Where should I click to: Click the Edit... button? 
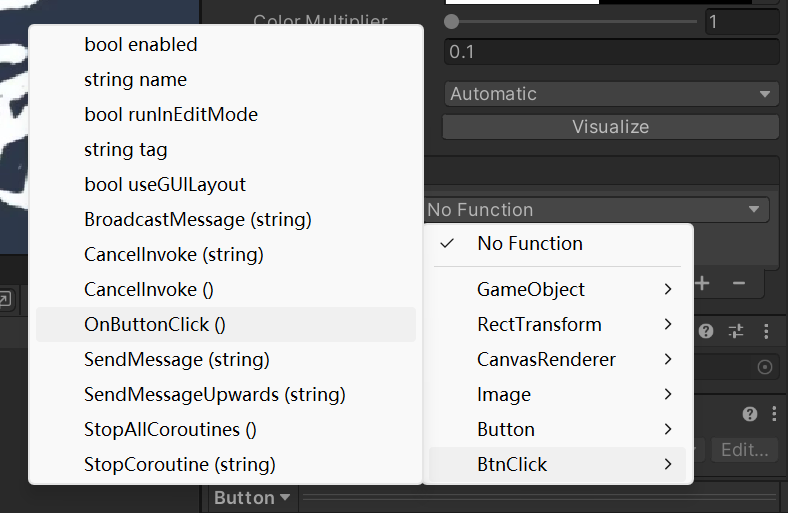point(744,450)
